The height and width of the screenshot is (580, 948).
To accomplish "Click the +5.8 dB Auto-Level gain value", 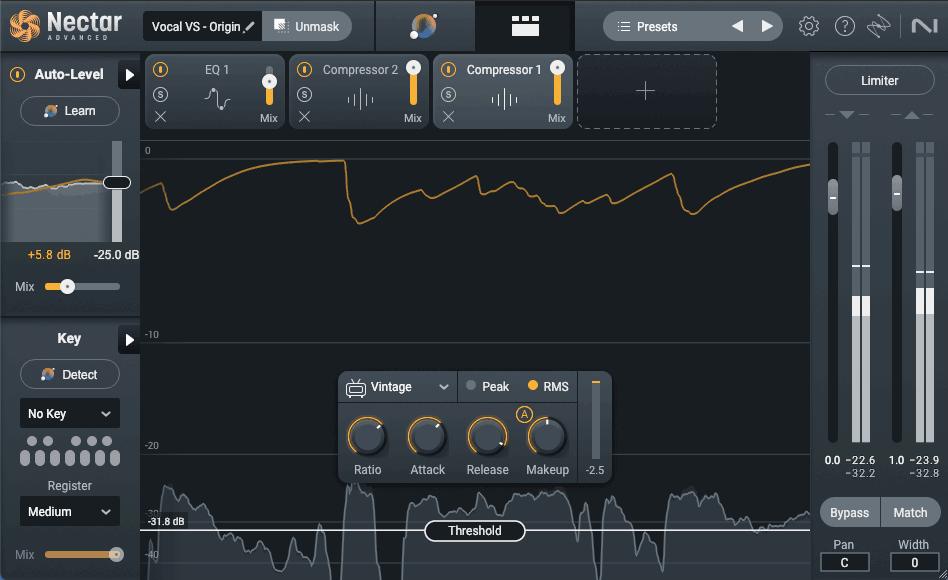I will [x=49, y=255].
